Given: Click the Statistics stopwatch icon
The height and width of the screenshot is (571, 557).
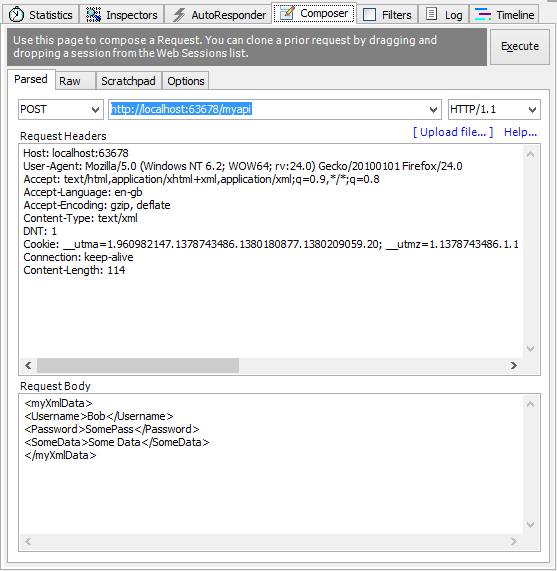Looking at the screenshot, I should pyautogui.click(x=16, y=15).
